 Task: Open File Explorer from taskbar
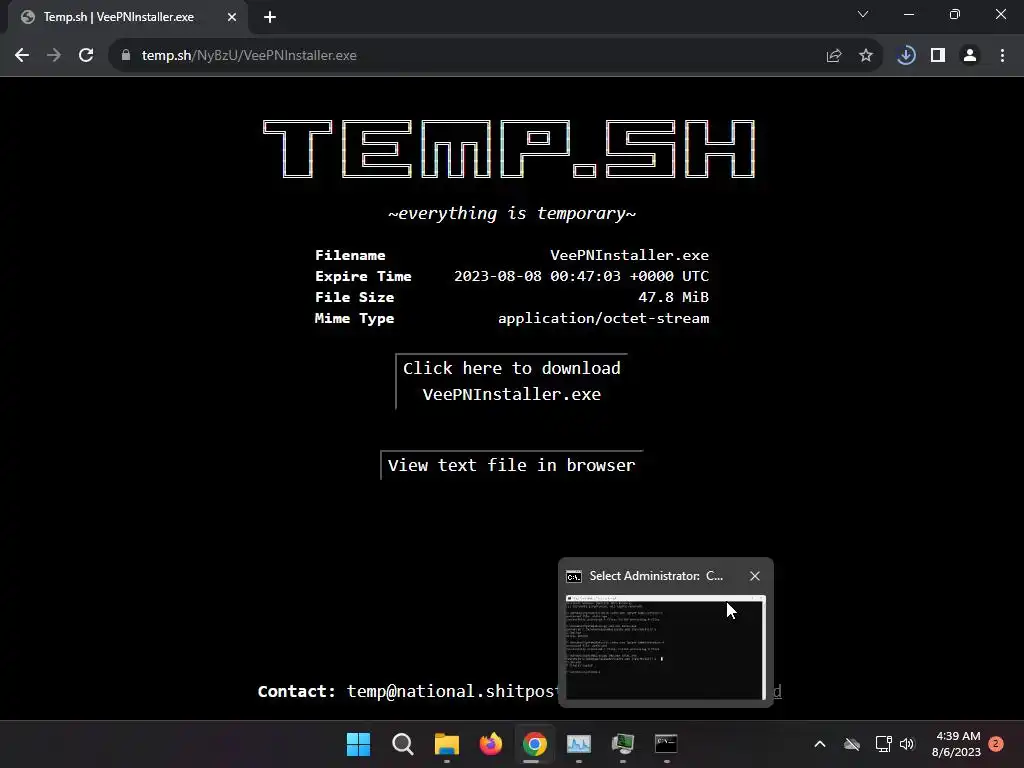[x=447, y=744]
